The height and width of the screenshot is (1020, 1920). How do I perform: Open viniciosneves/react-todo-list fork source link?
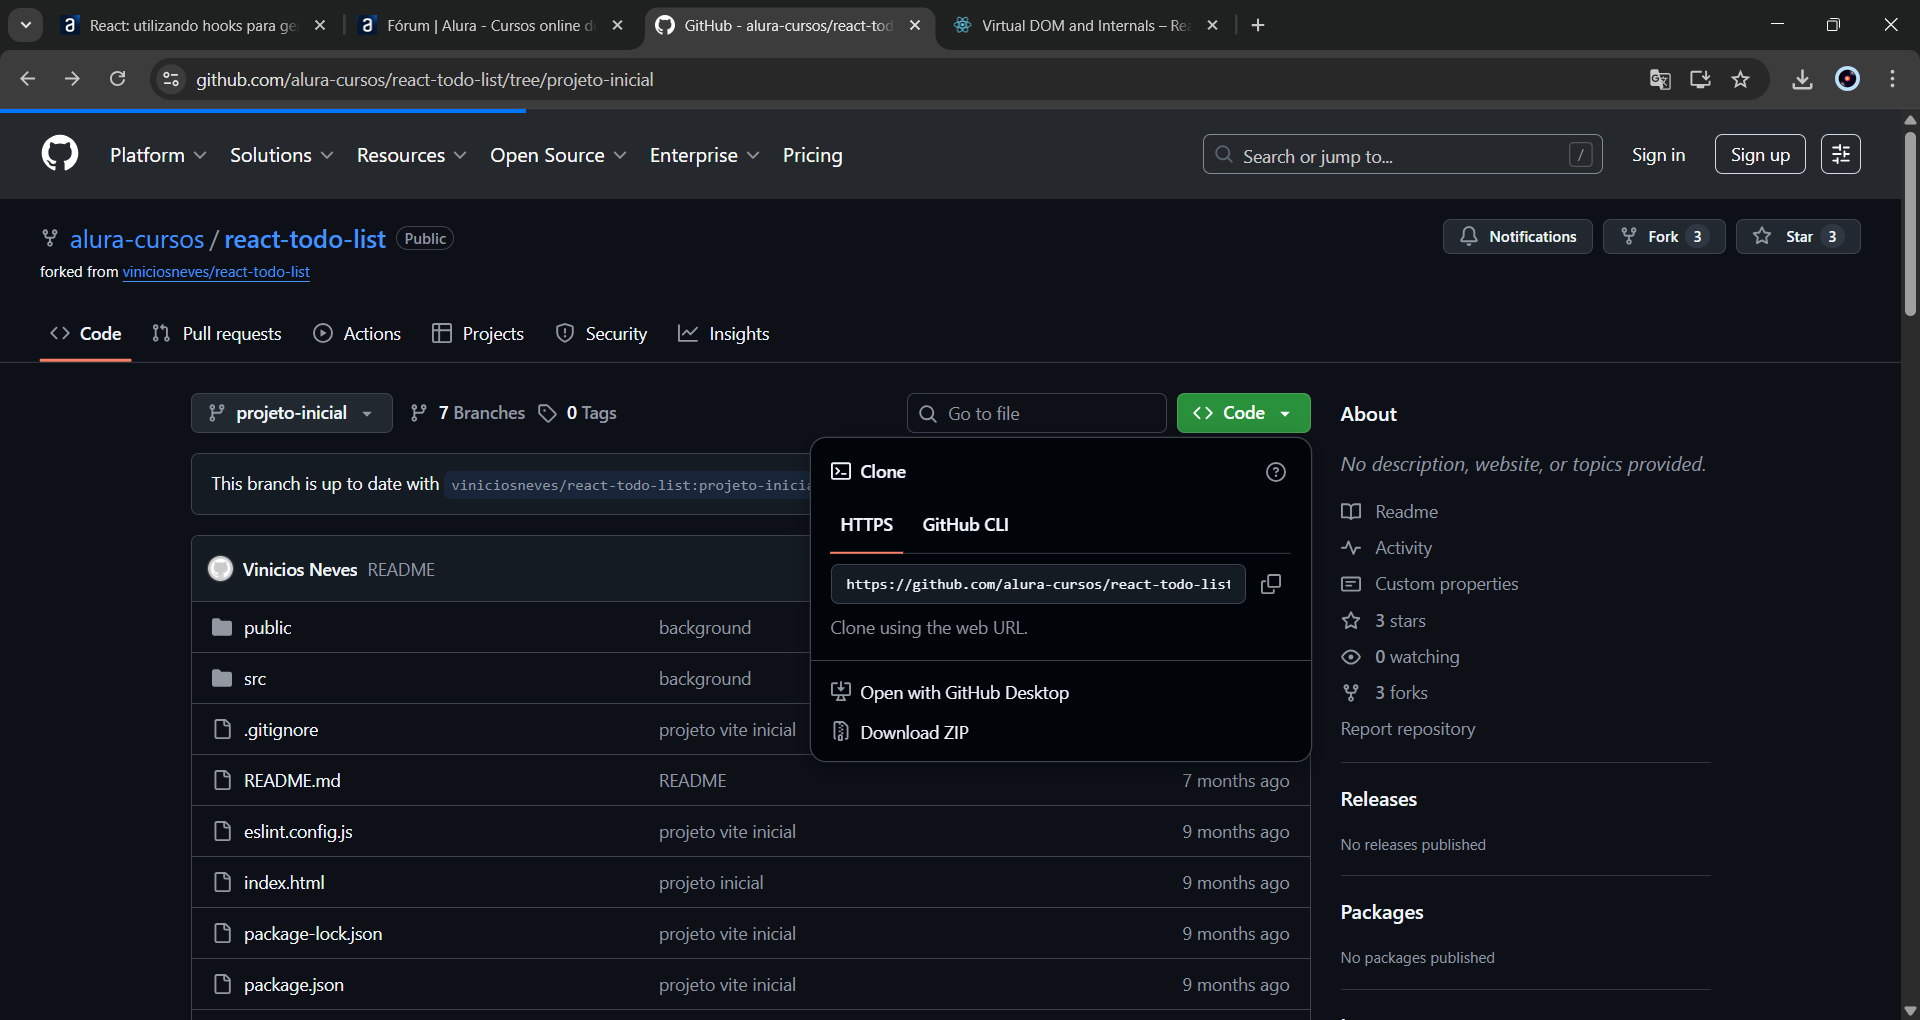(216, 272)
